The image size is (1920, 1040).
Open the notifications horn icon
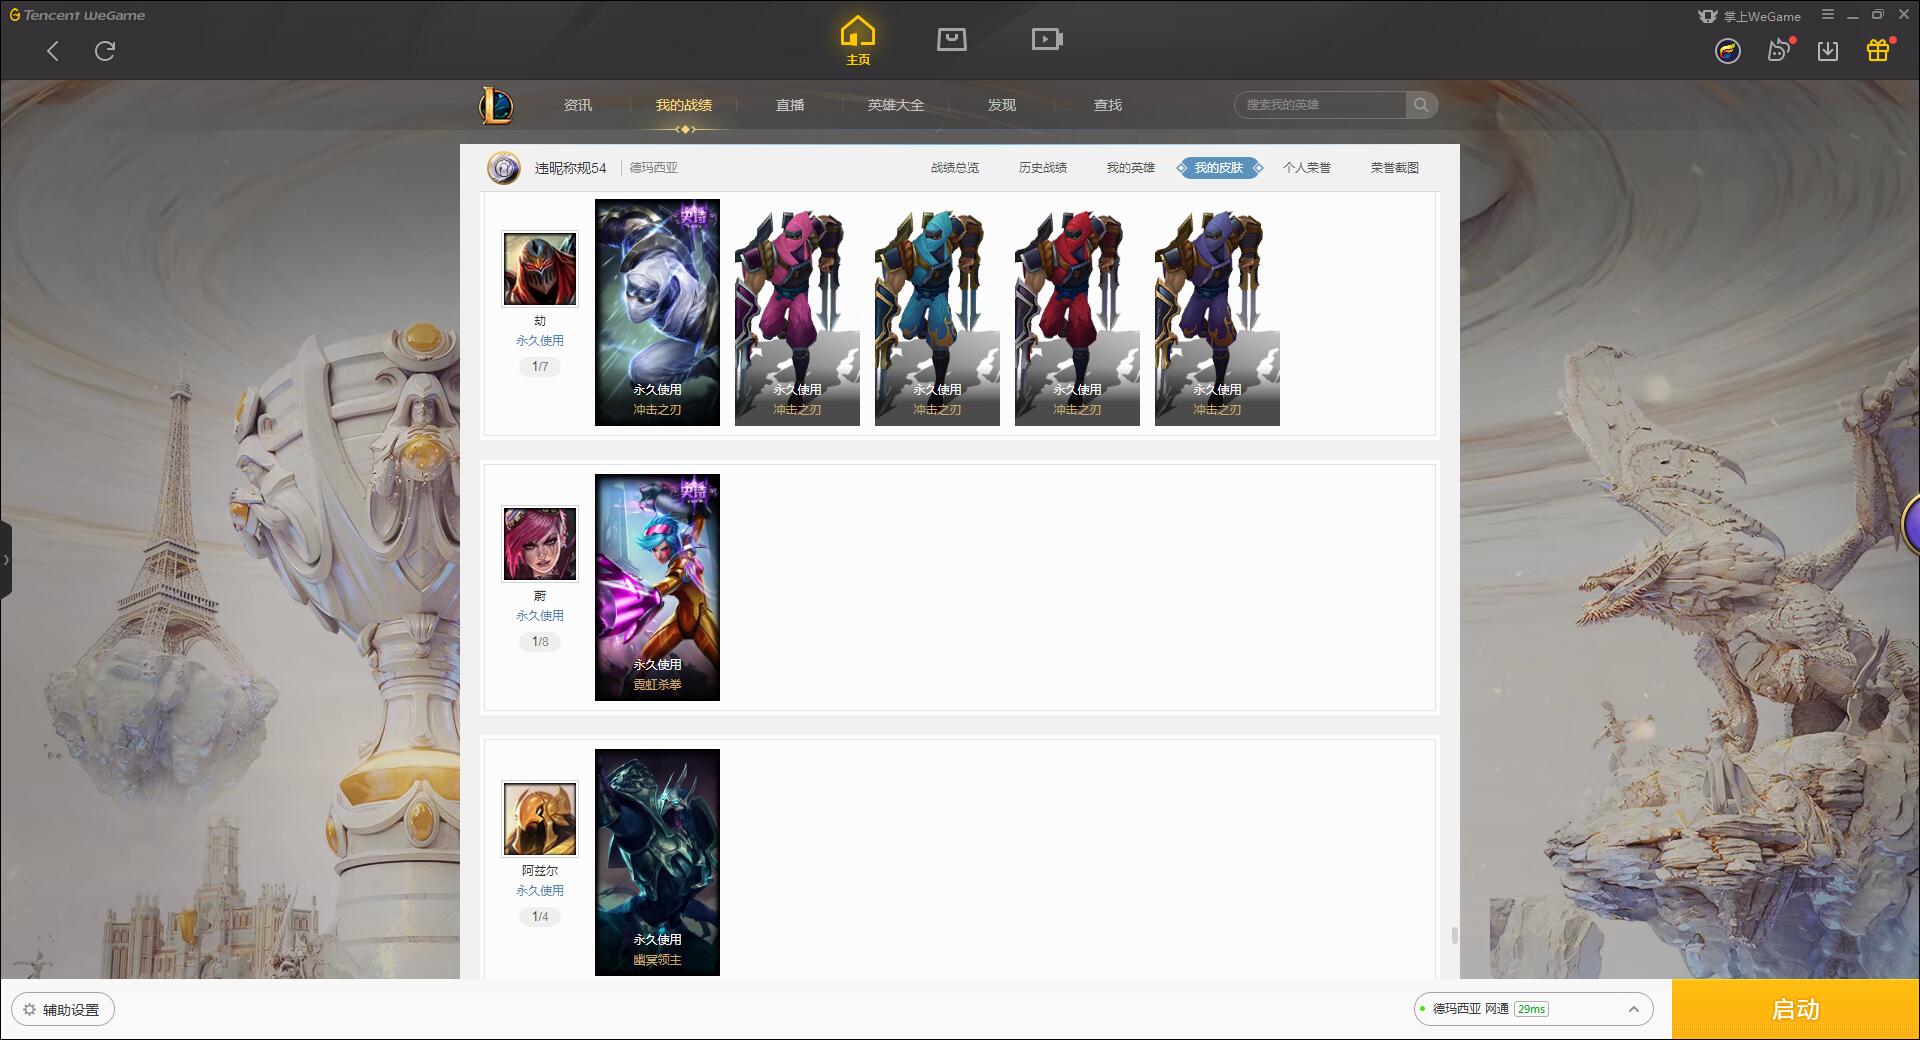(x=1779, y=50)
